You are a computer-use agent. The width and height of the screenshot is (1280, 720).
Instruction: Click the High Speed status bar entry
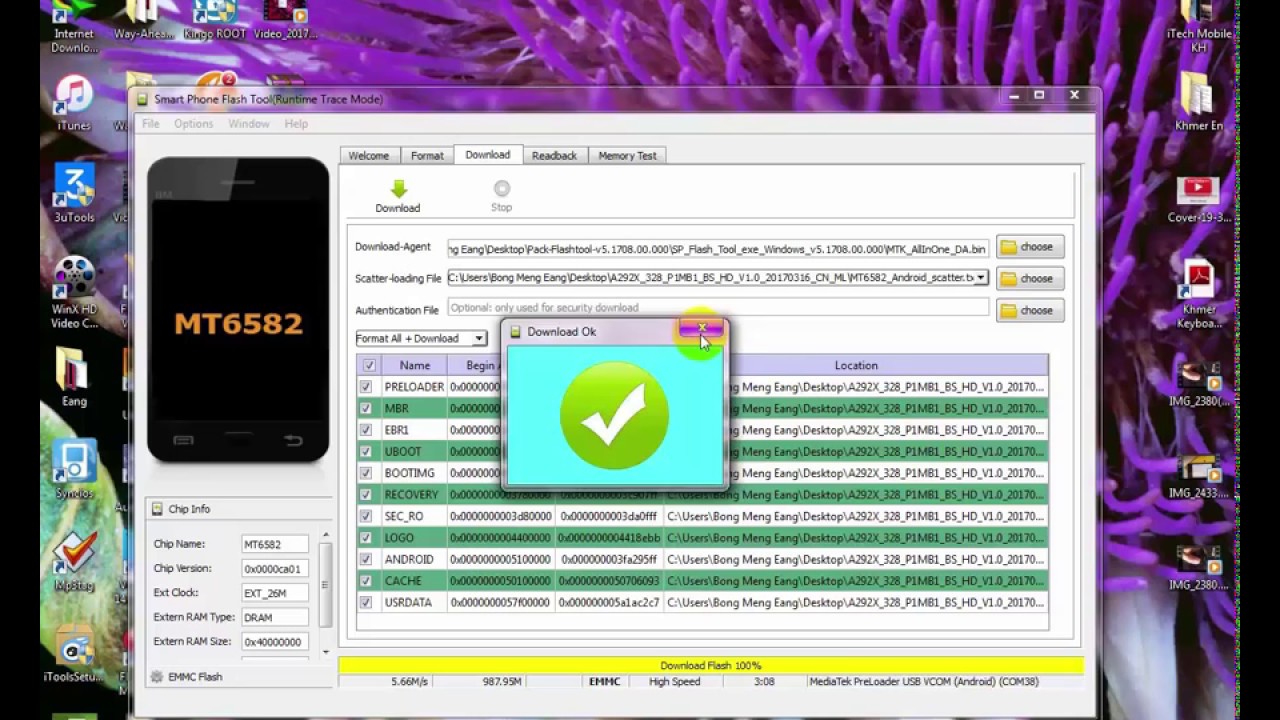tap(674, 682)
